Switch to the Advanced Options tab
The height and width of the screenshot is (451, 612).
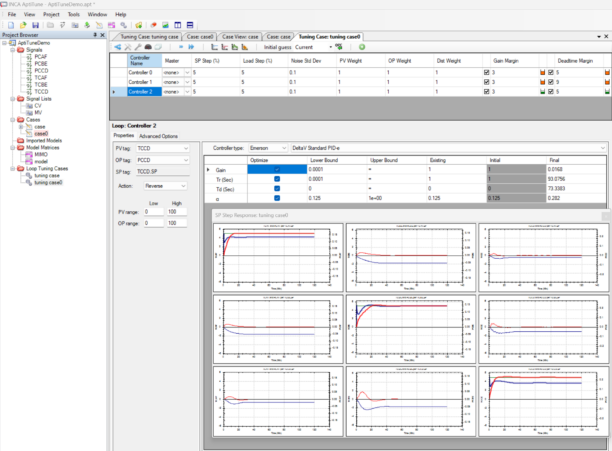coord(159,135)
